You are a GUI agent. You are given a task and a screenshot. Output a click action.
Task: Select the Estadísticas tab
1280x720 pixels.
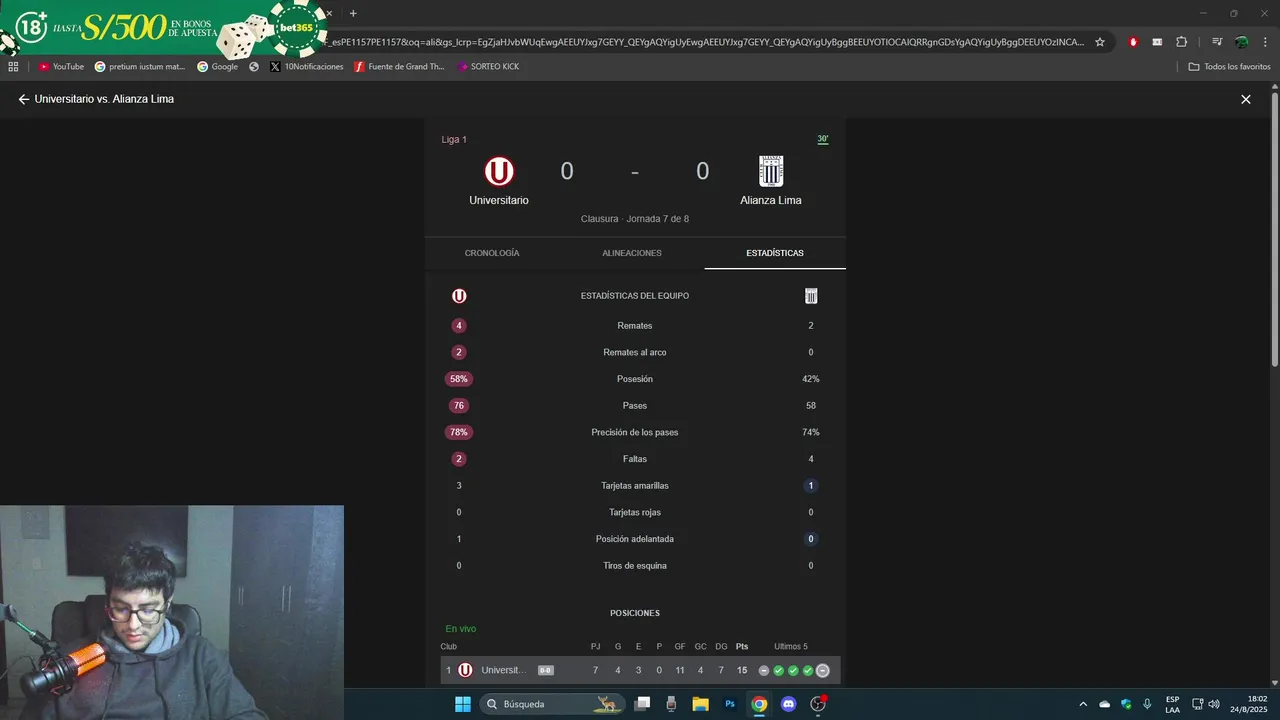pos(775,253)
